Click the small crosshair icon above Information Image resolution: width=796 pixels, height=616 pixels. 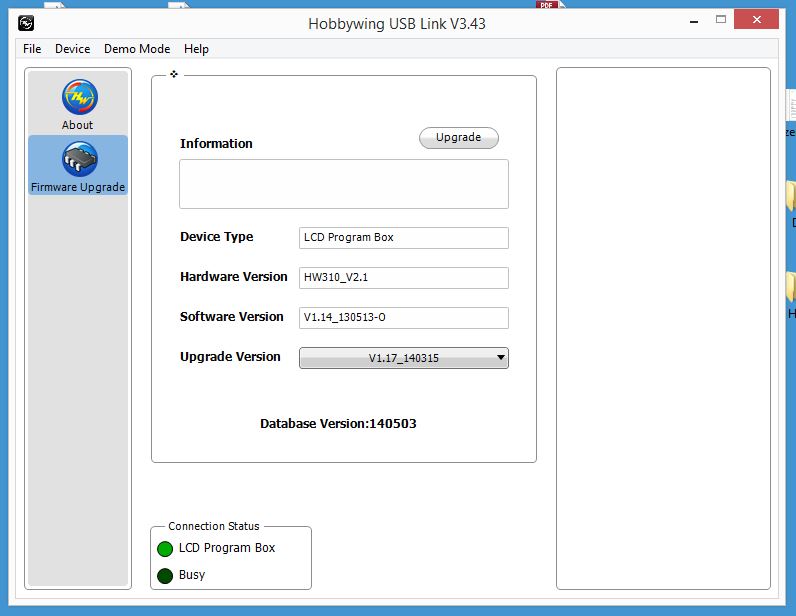[174, 74]
